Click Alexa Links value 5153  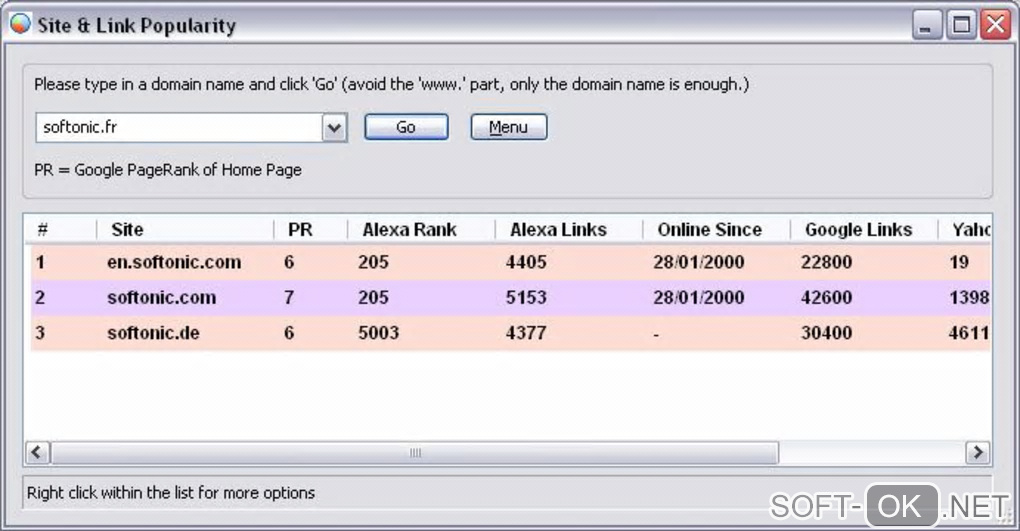(x=526, y=297)
